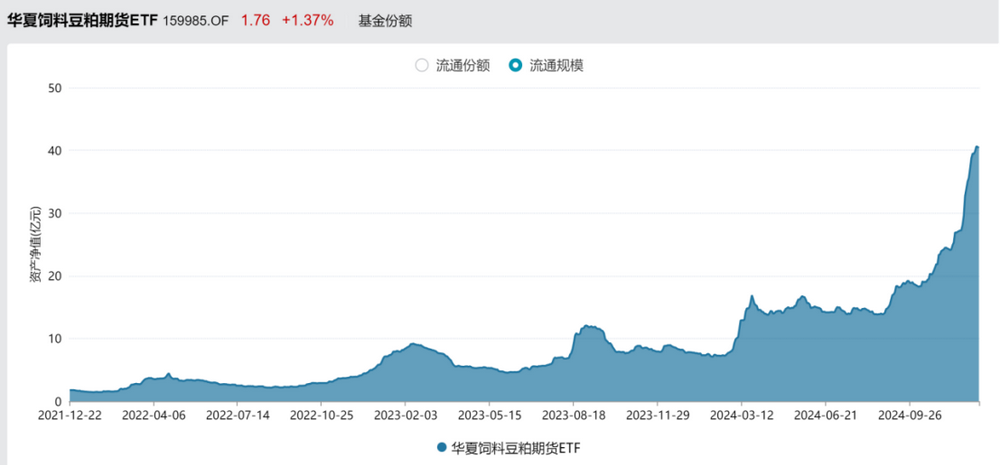Open the 基金份额 tab

click(385, 20)
